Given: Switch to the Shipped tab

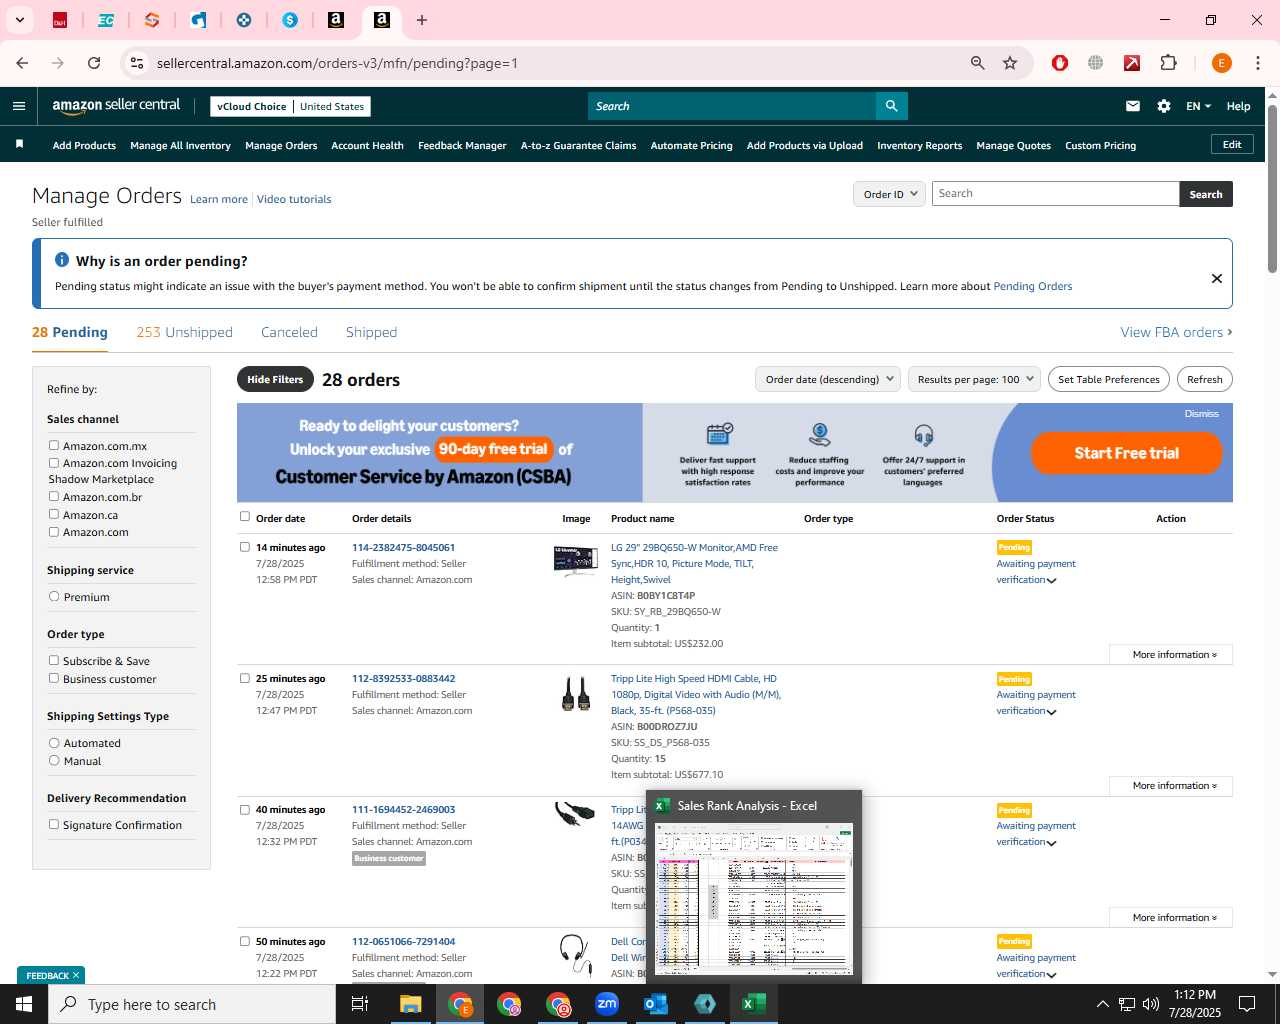Looking at the screenshot, I should click(x=371, y=332).
